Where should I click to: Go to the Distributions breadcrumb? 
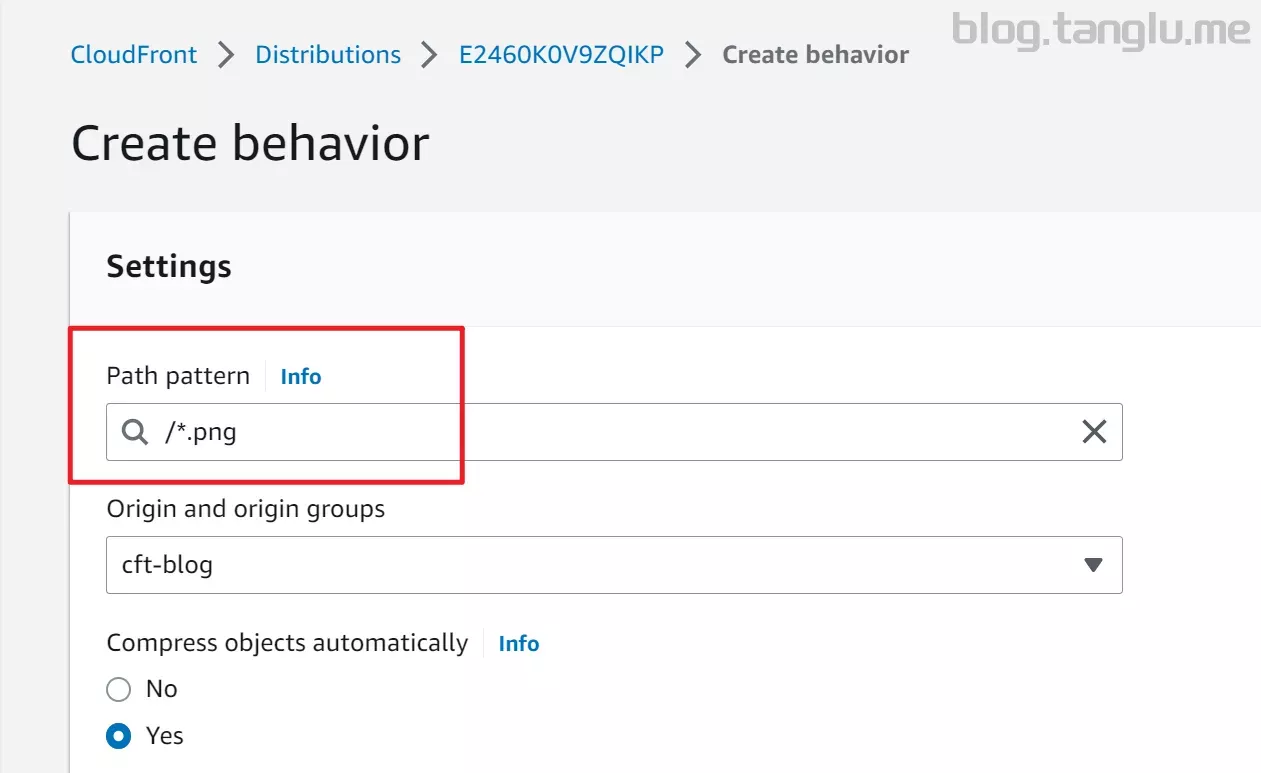pyautogui.click(x=328, y=54)
